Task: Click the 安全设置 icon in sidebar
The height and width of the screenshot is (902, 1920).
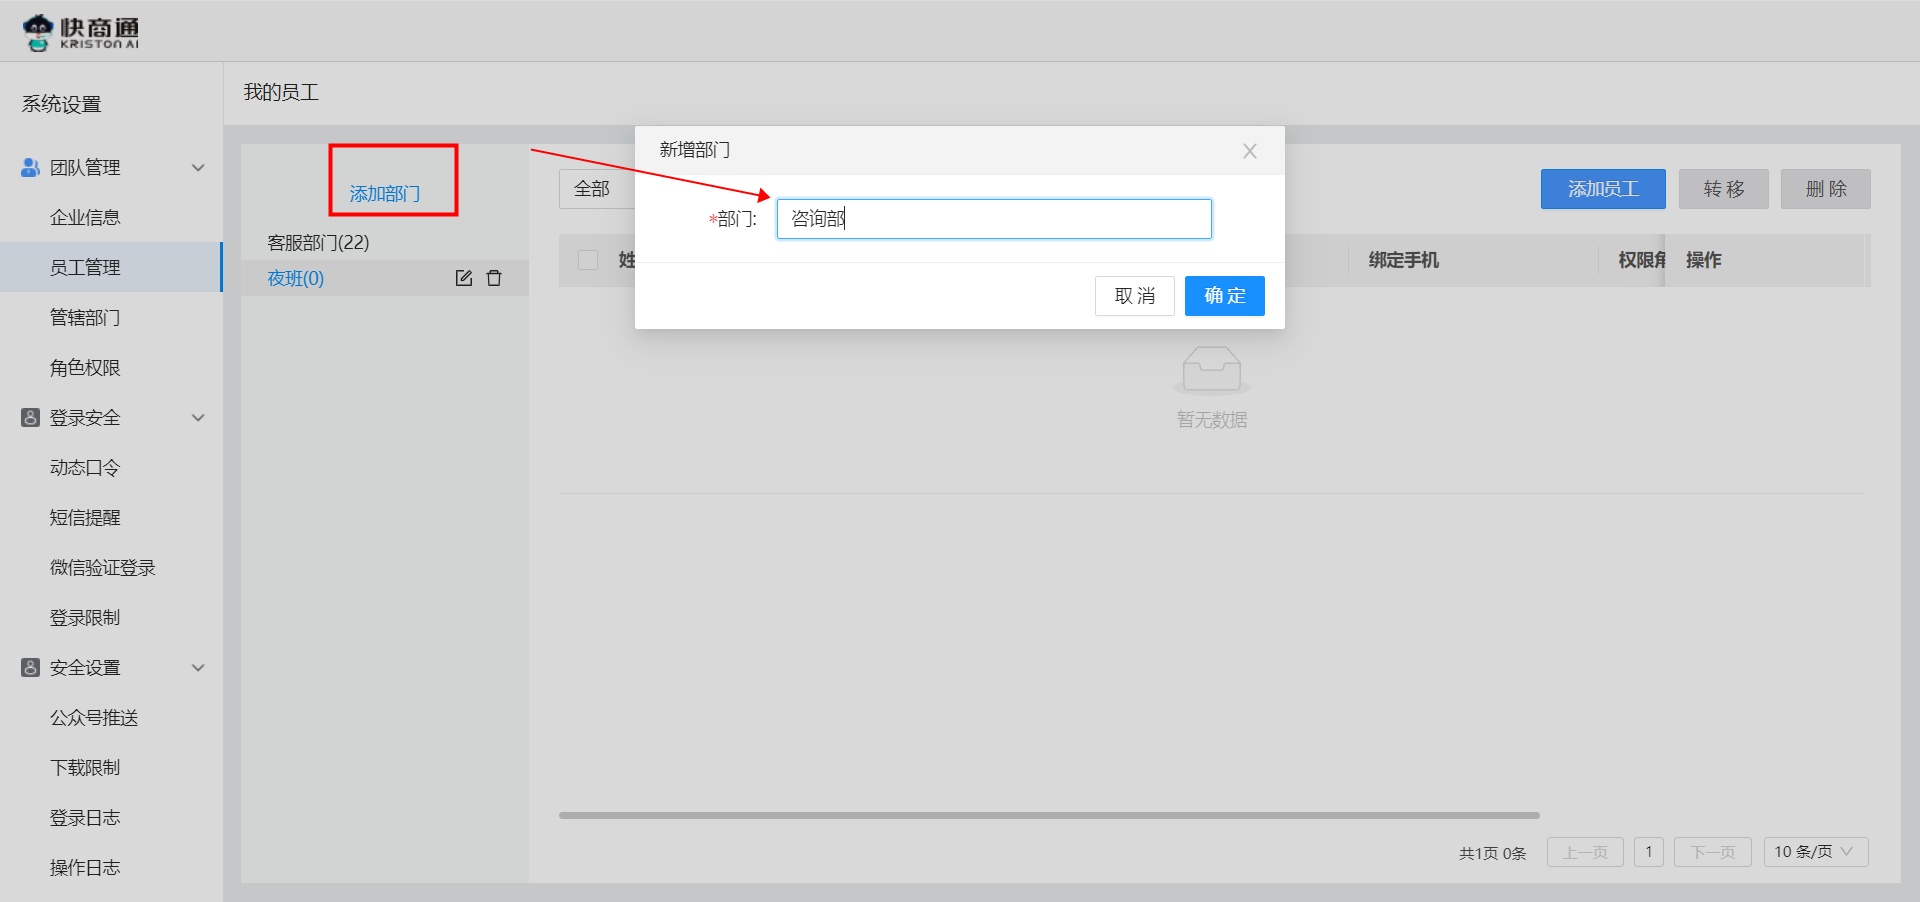Action: (30, 667)
